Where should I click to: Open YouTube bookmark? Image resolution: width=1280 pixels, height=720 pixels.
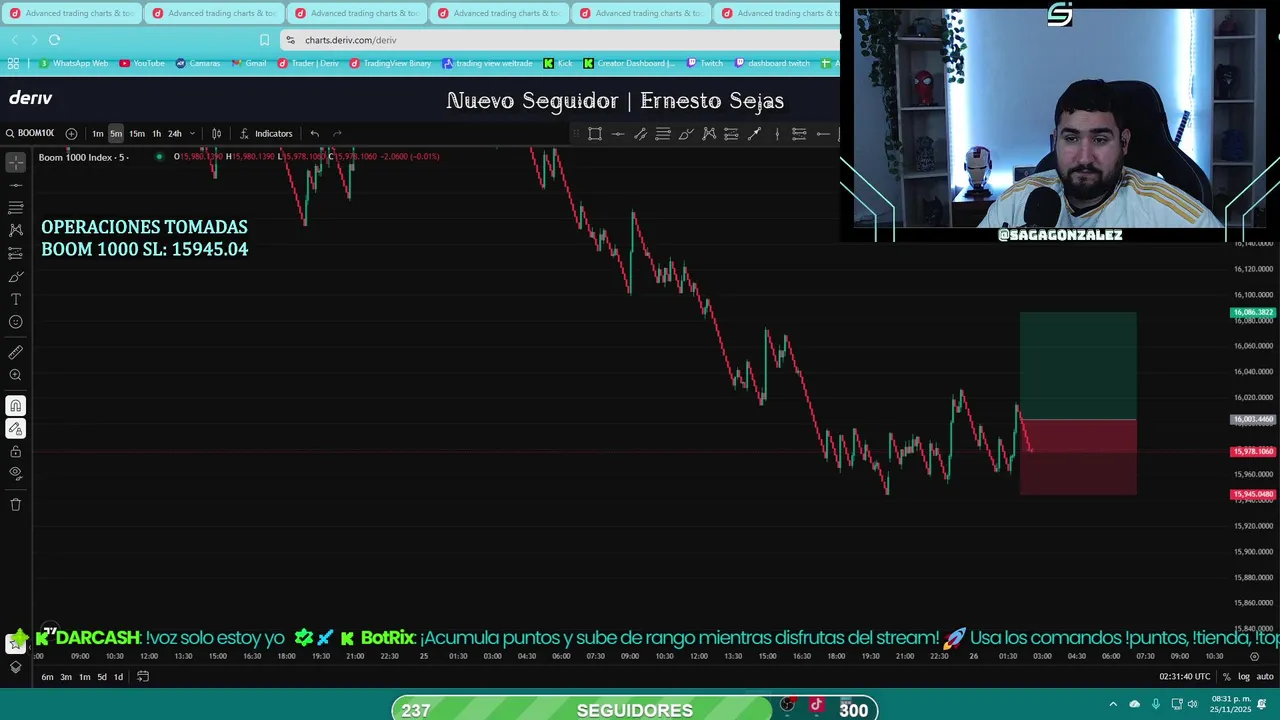point(142,63)
